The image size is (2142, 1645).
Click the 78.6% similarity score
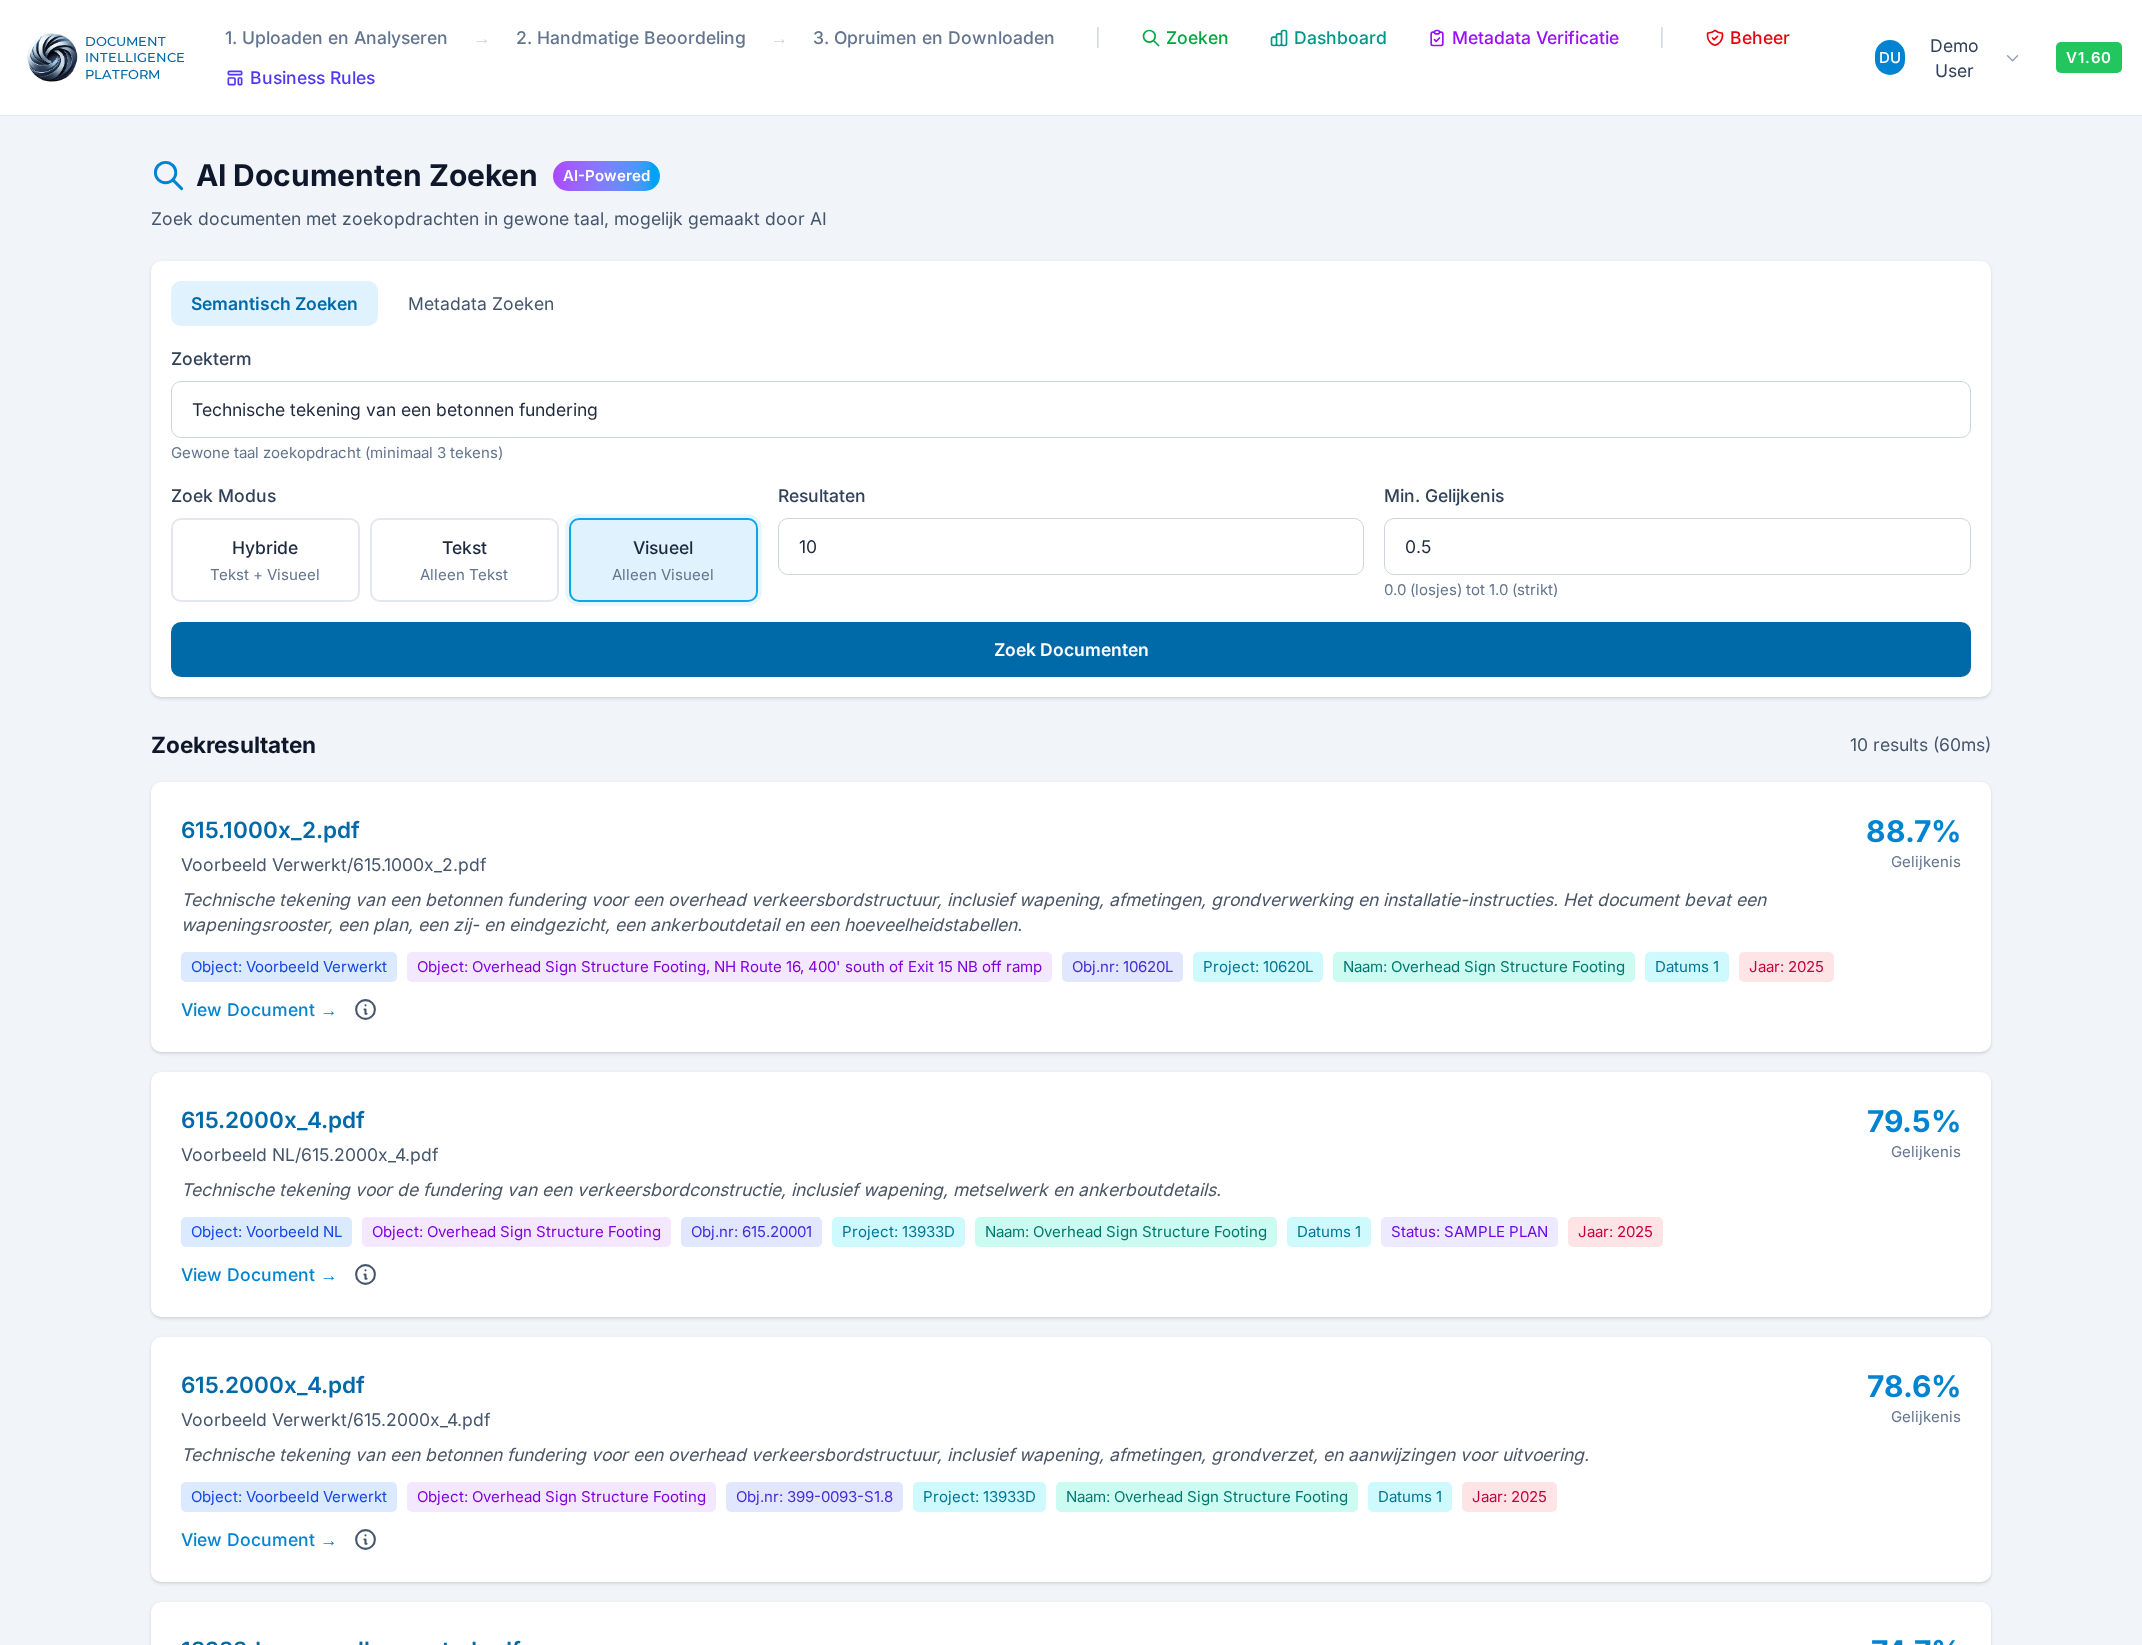pos(1913,1386)
